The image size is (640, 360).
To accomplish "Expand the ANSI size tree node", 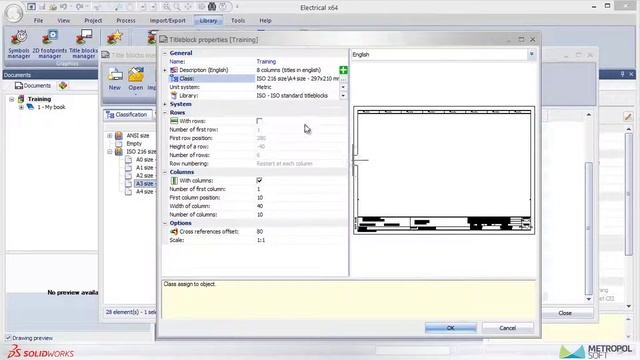I will click(109, 136).
